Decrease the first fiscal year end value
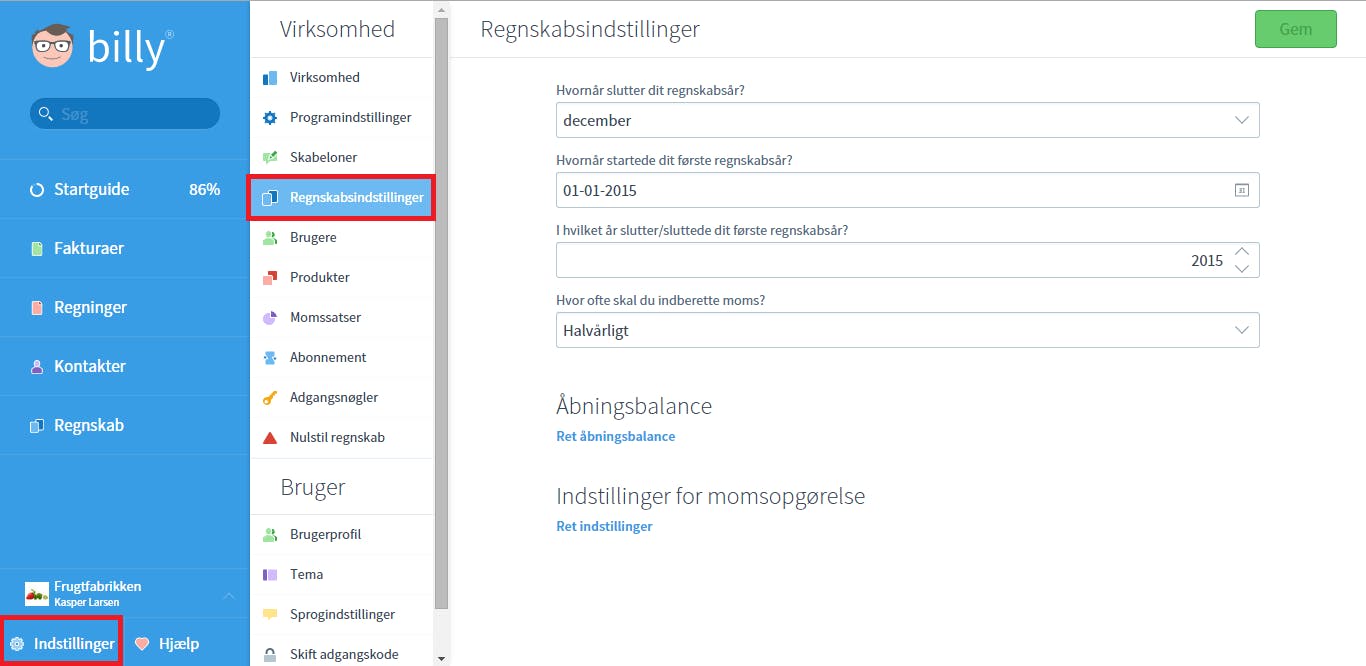The width and height of the screenshot is (1366, 666). pos(1242,268)
